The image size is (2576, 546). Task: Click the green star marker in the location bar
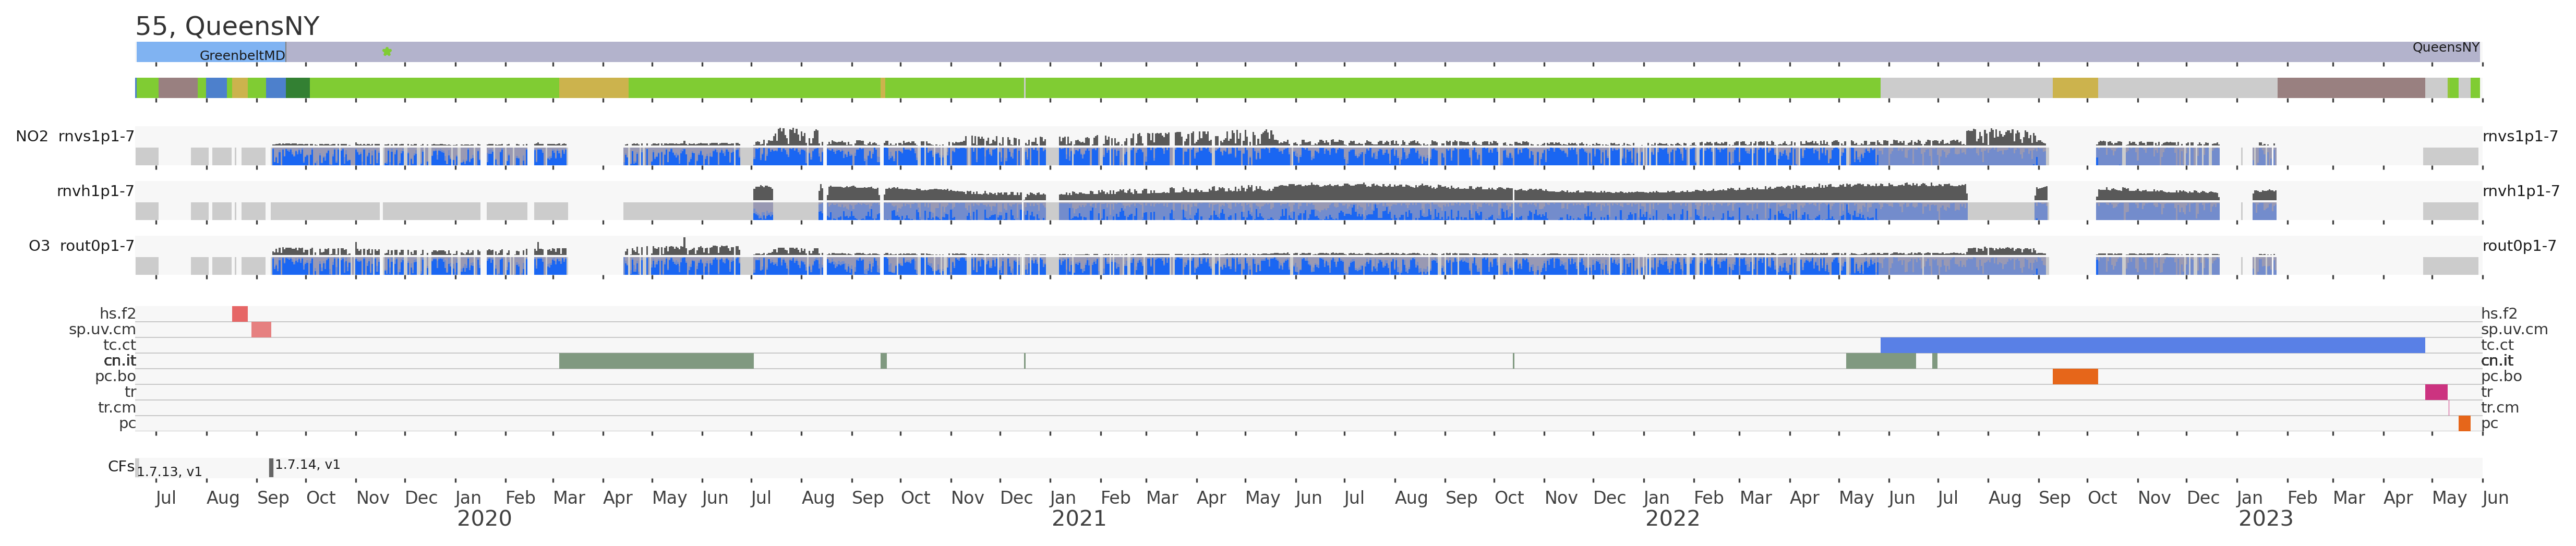[387, 51]
